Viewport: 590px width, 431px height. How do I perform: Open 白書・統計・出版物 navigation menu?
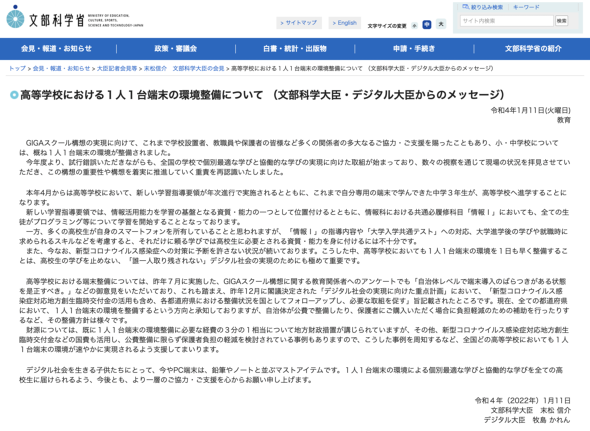pos(295,49)
